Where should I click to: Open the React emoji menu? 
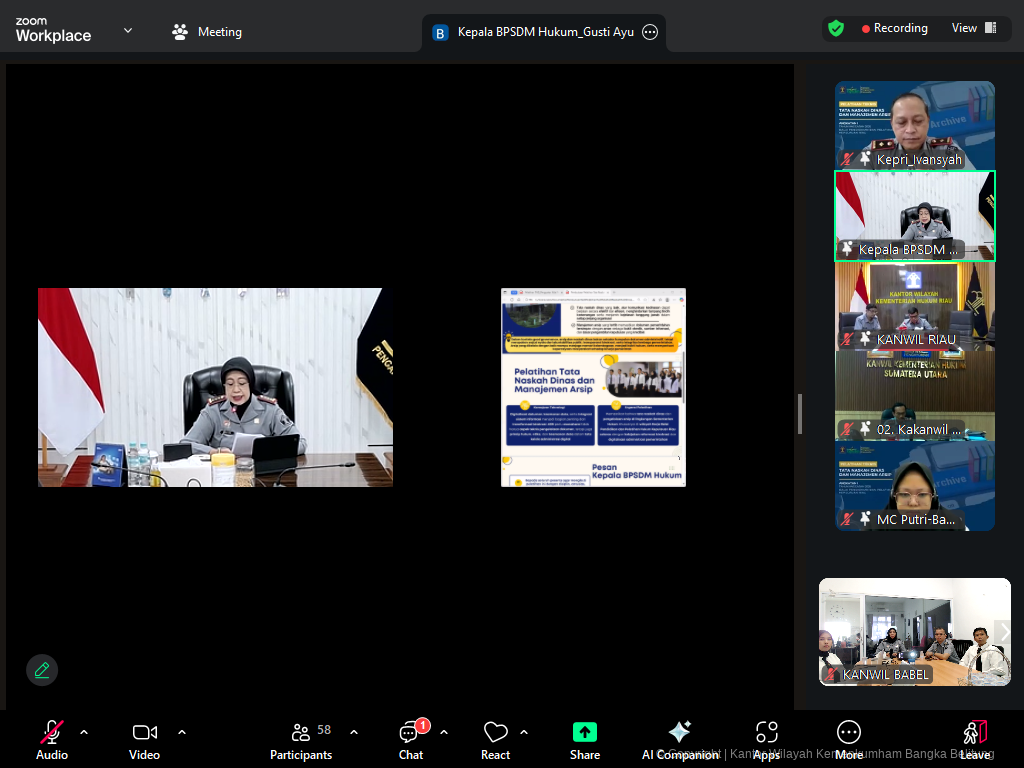(x=495, y=740)
